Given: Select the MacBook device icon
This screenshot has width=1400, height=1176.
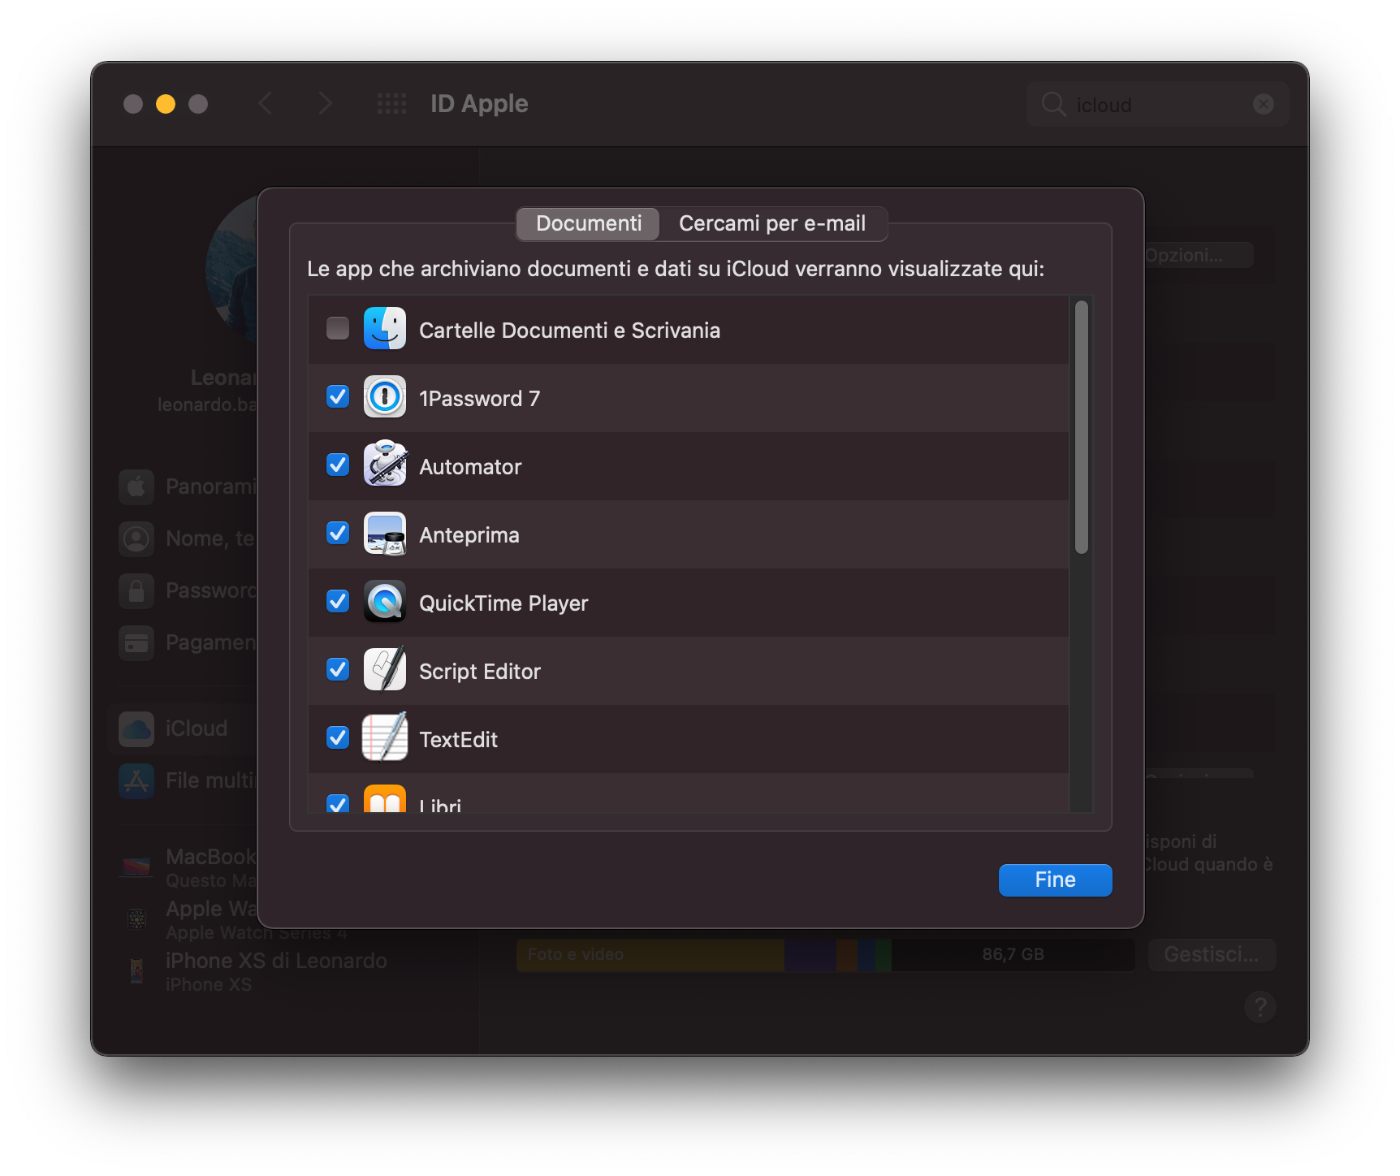Looking at the screenshot, I should tap(136, 867).
